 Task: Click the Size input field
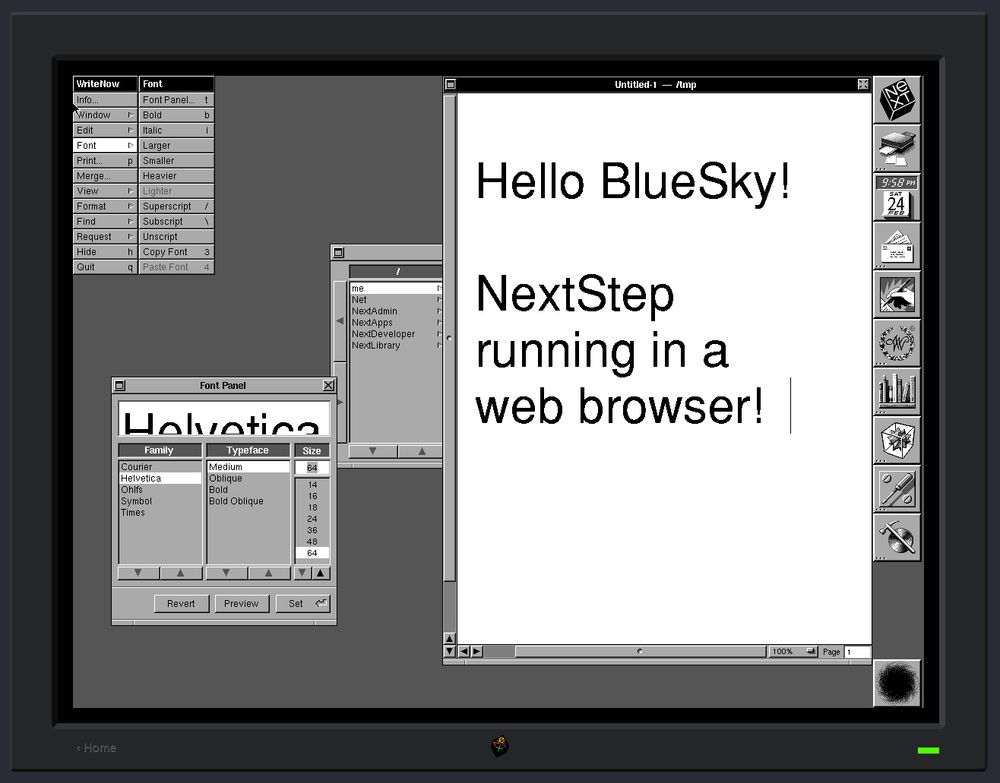[312, 467]
